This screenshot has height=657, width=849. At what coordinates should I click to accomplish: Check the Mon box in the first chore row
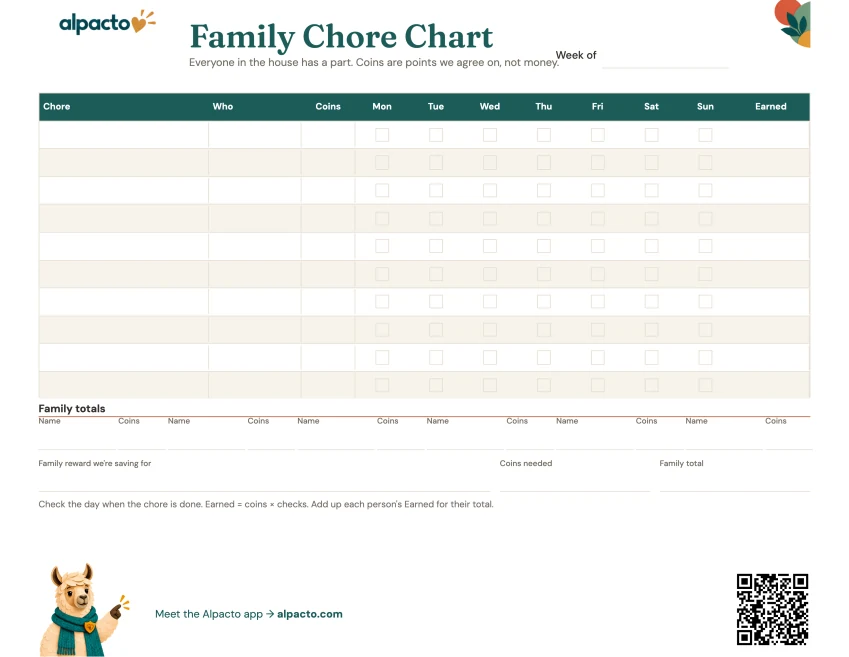click(x=382, y=134)
